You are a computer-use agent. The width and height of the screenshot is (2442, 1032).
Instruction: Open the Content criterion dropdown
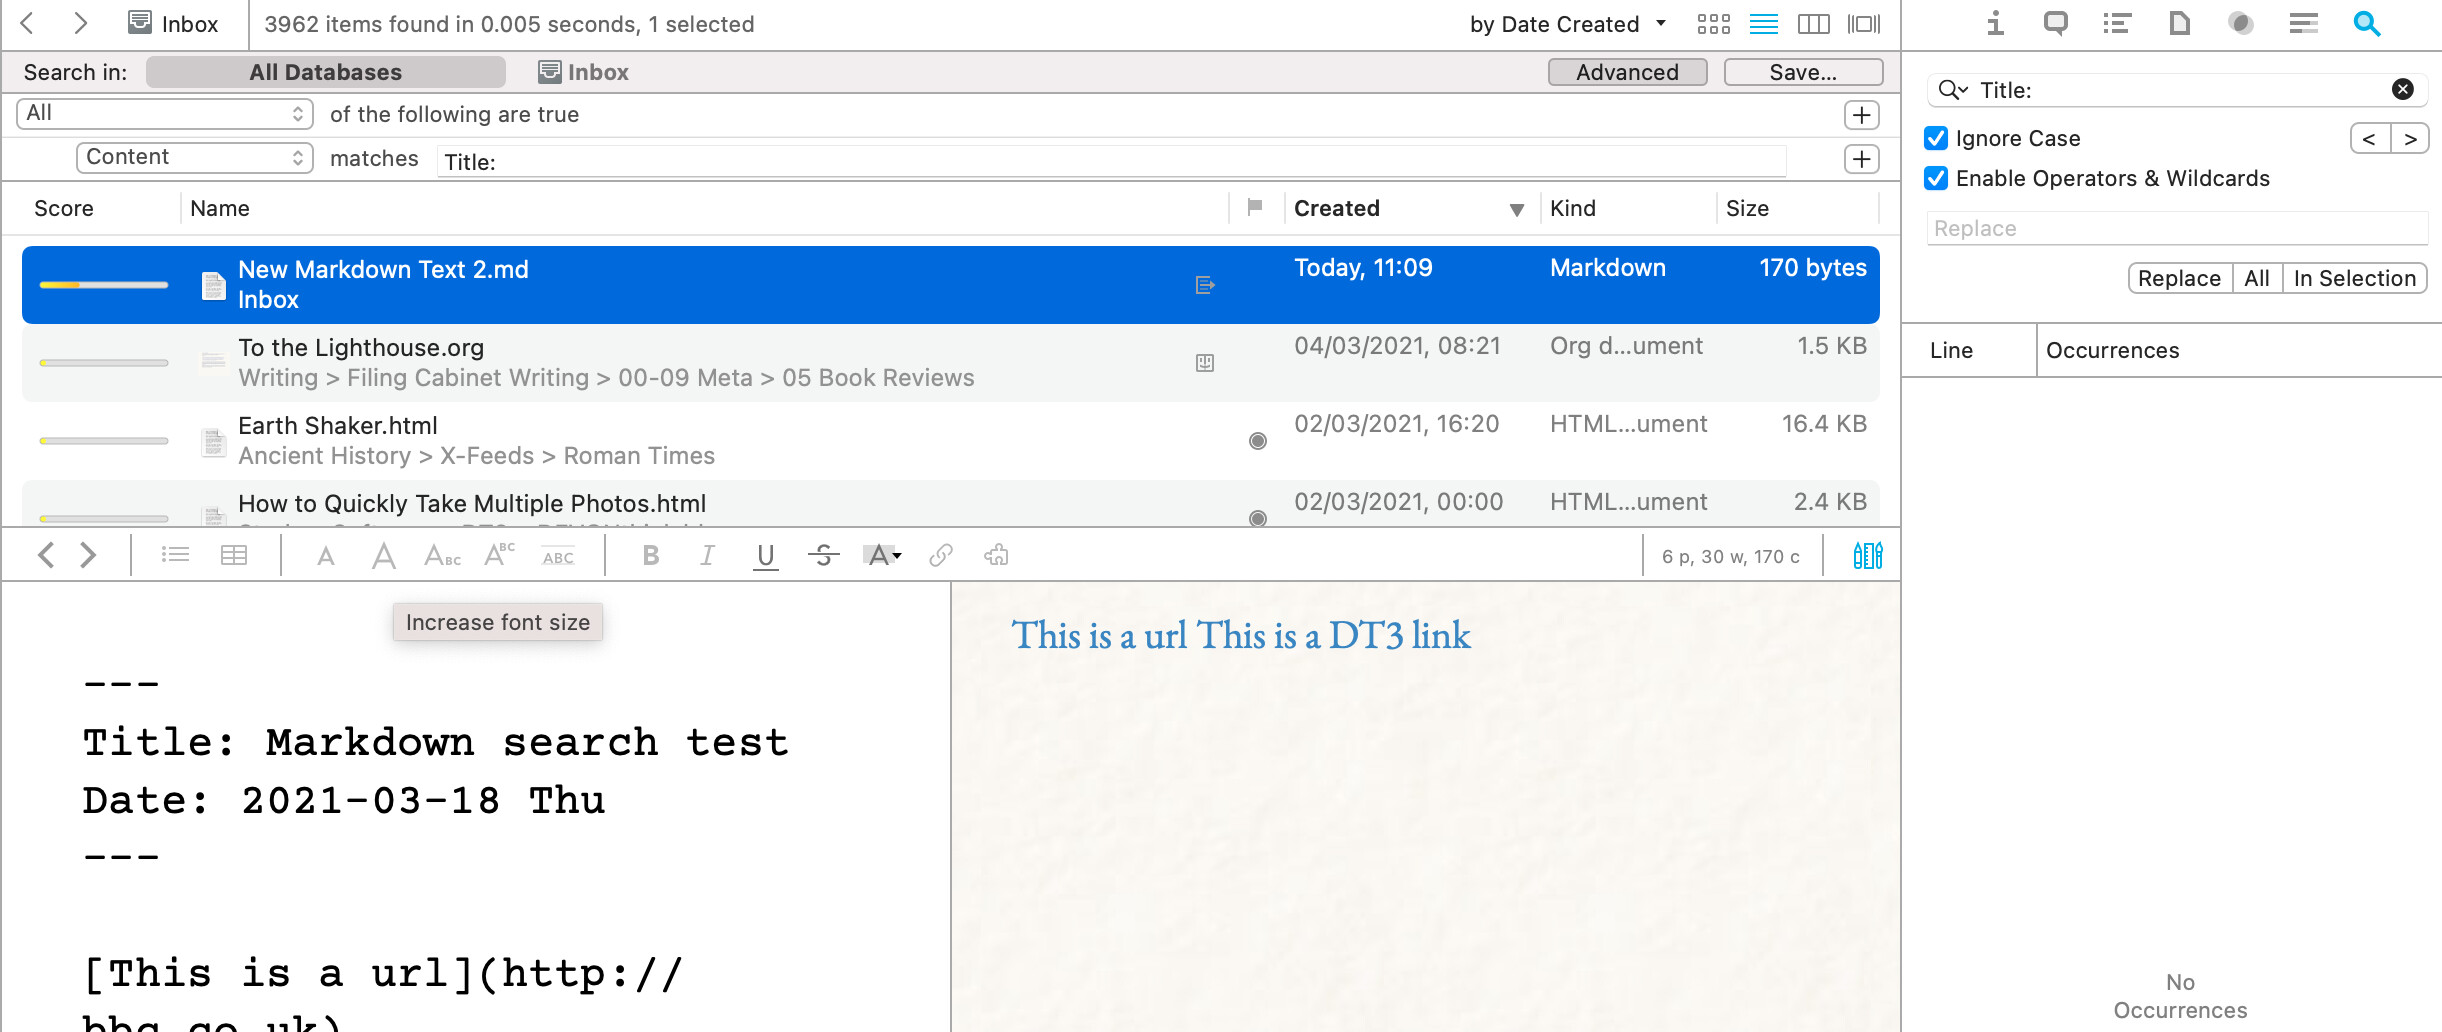click(x=195, y=157)
